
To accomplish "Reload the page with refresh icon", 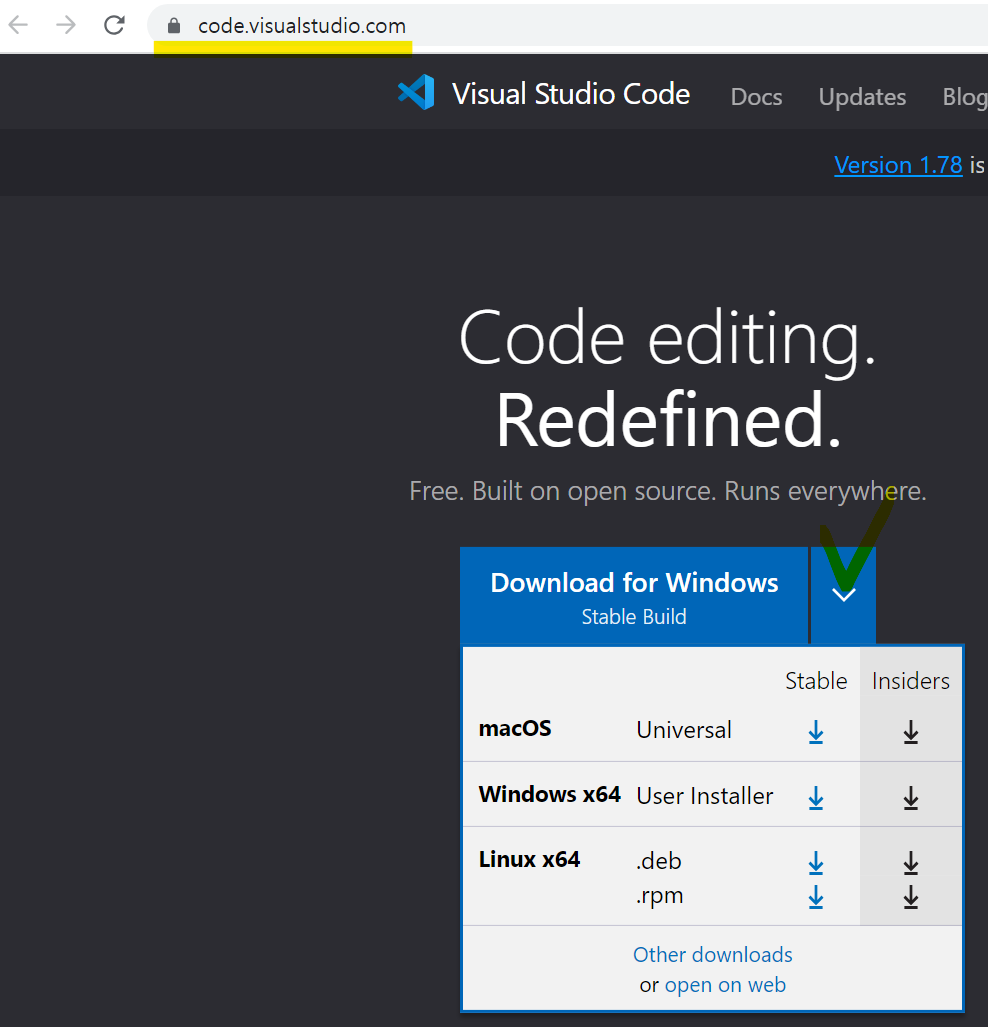I will tap(114, 26).
